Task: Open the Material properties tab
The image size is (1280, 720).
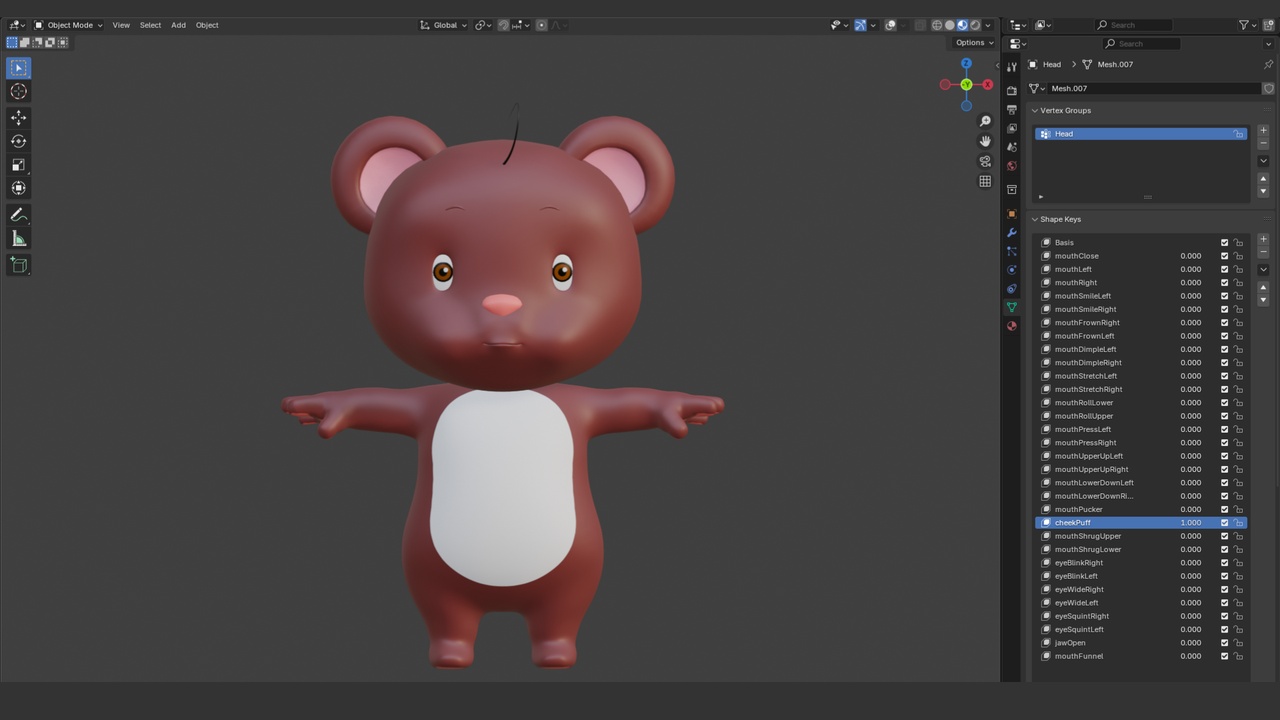Action: point(1012,326)
